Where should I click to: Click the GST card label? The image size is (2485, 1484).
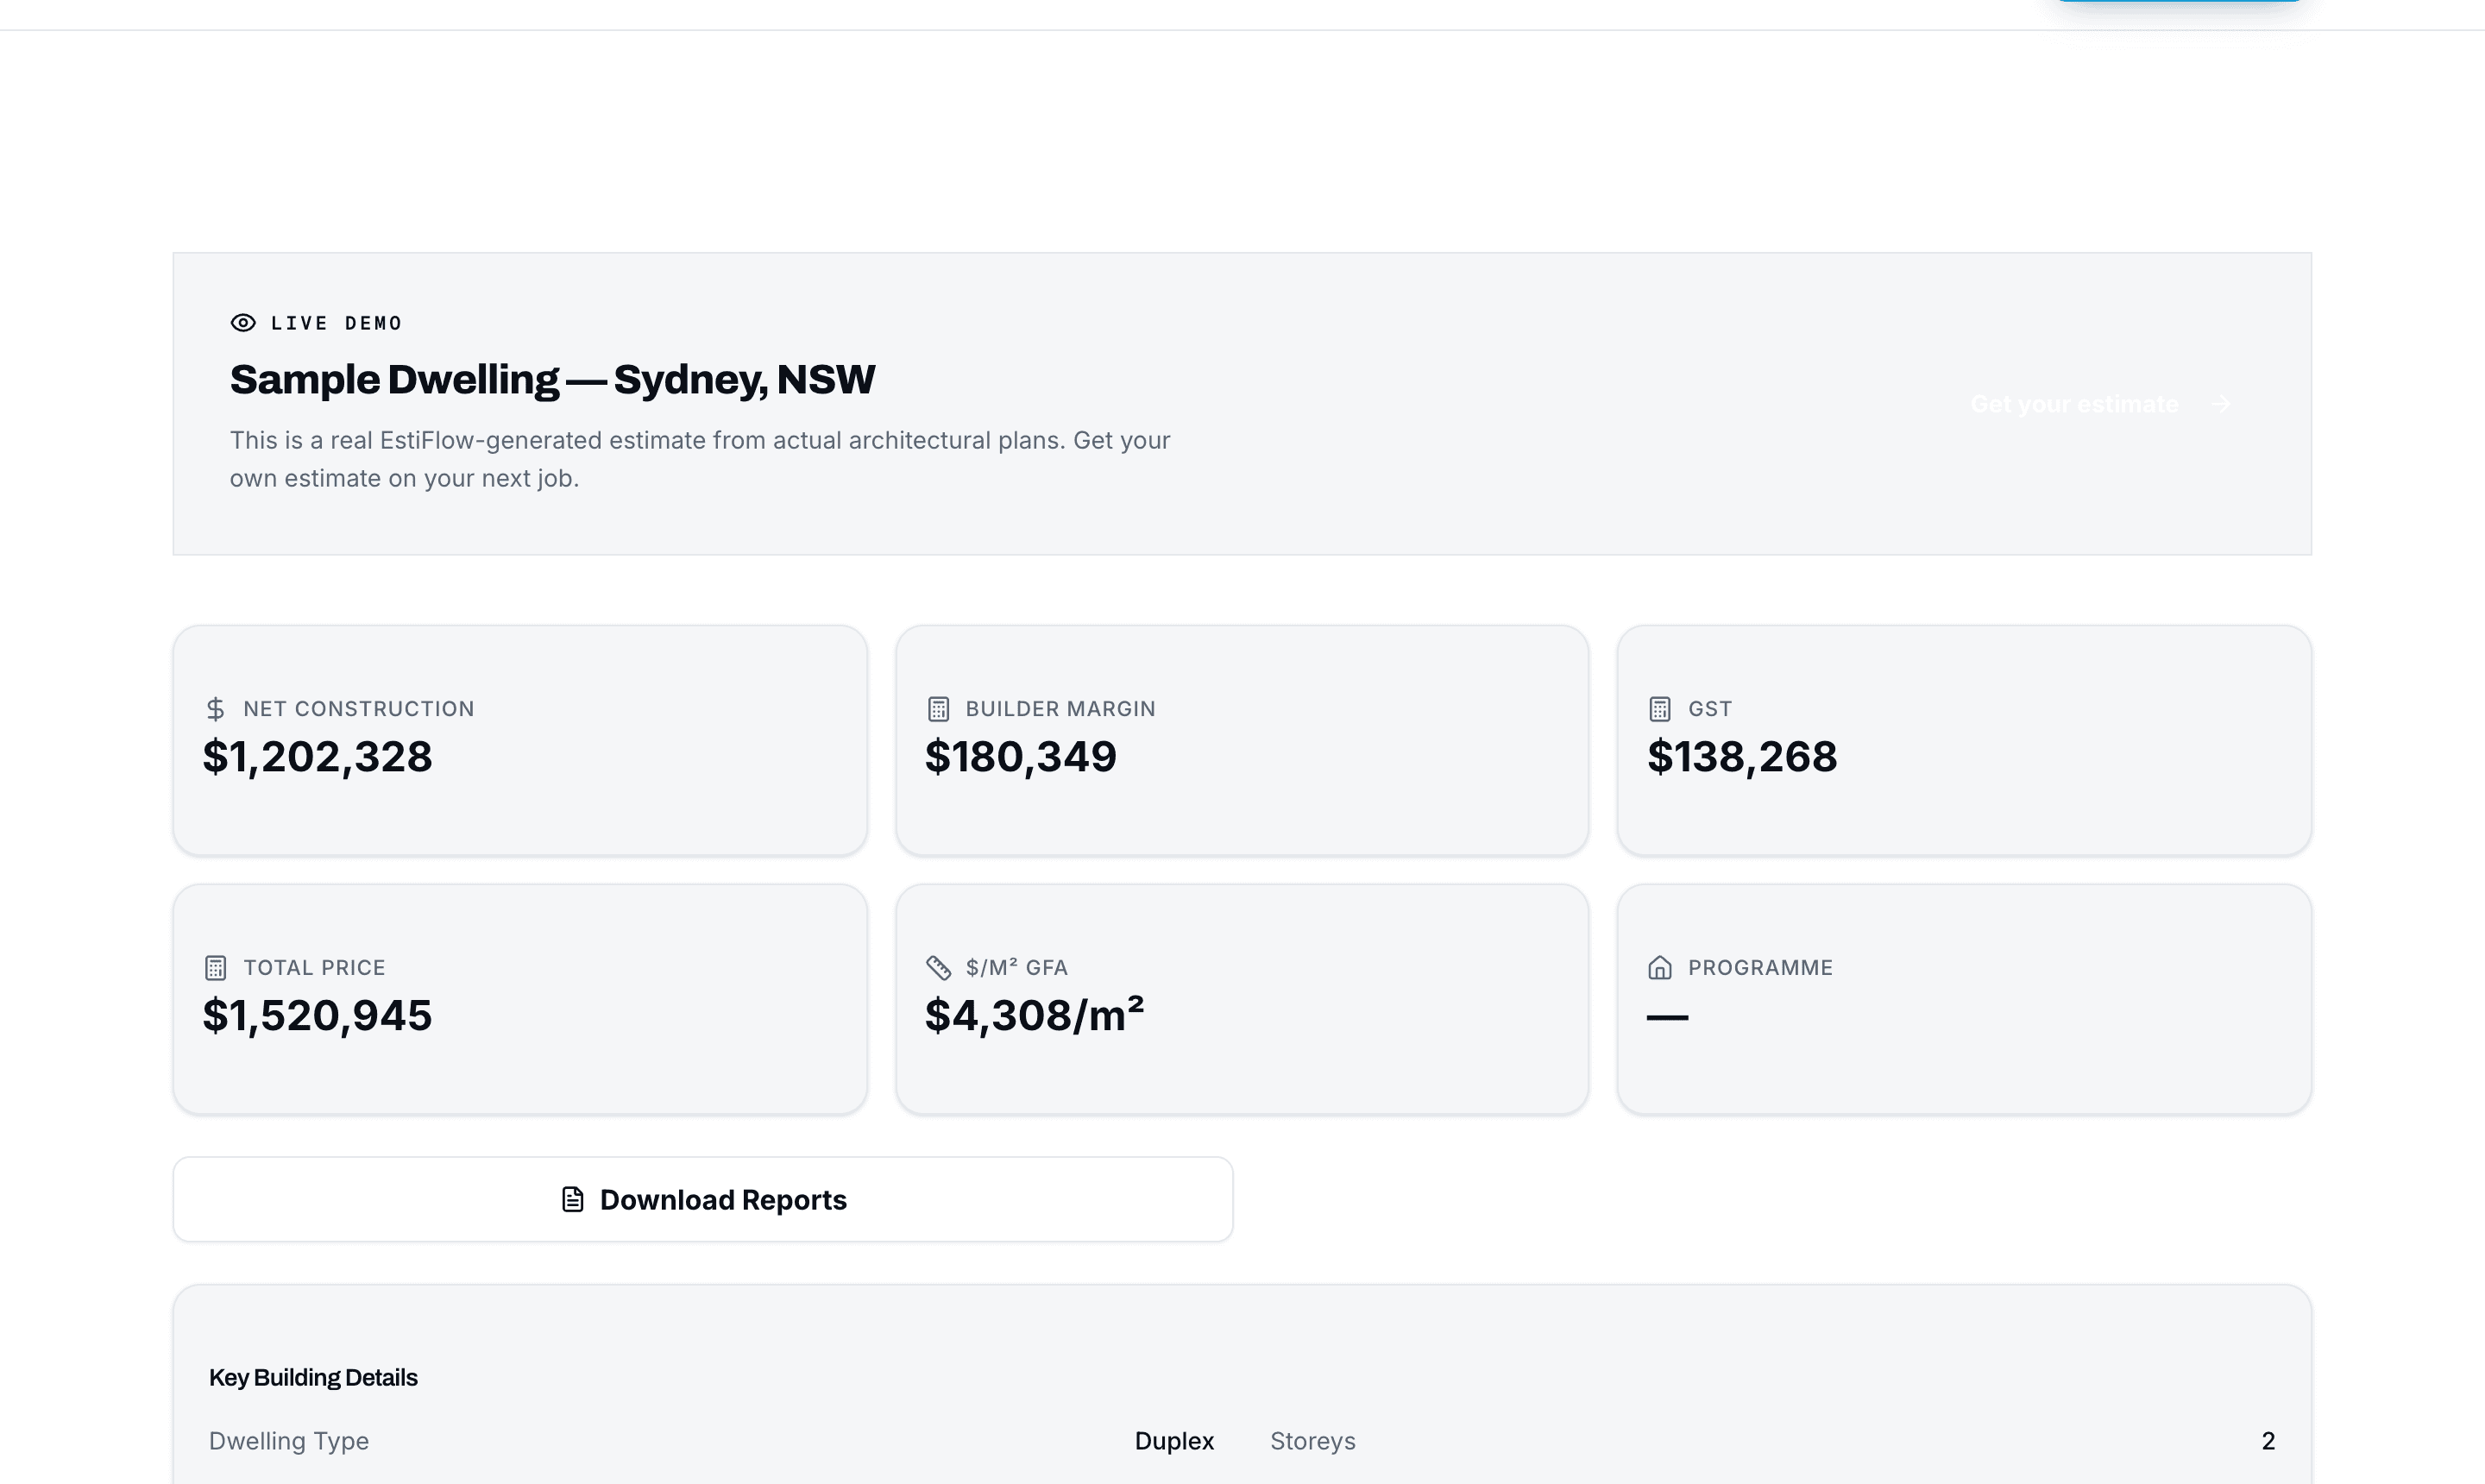[x=1710, y=709]
